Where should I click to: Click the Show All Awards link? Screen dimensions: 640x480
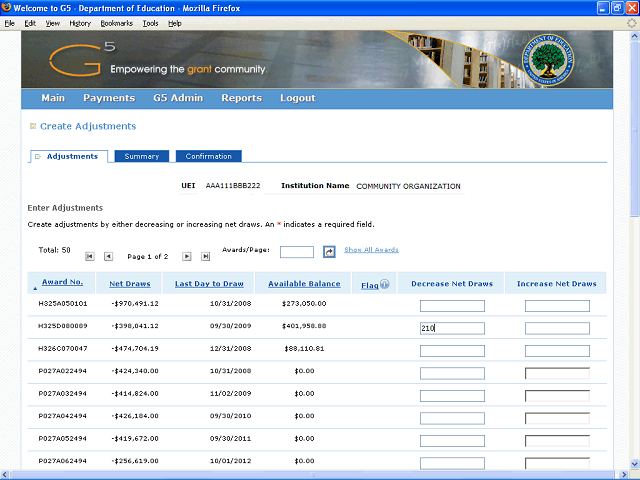point(371,250)
